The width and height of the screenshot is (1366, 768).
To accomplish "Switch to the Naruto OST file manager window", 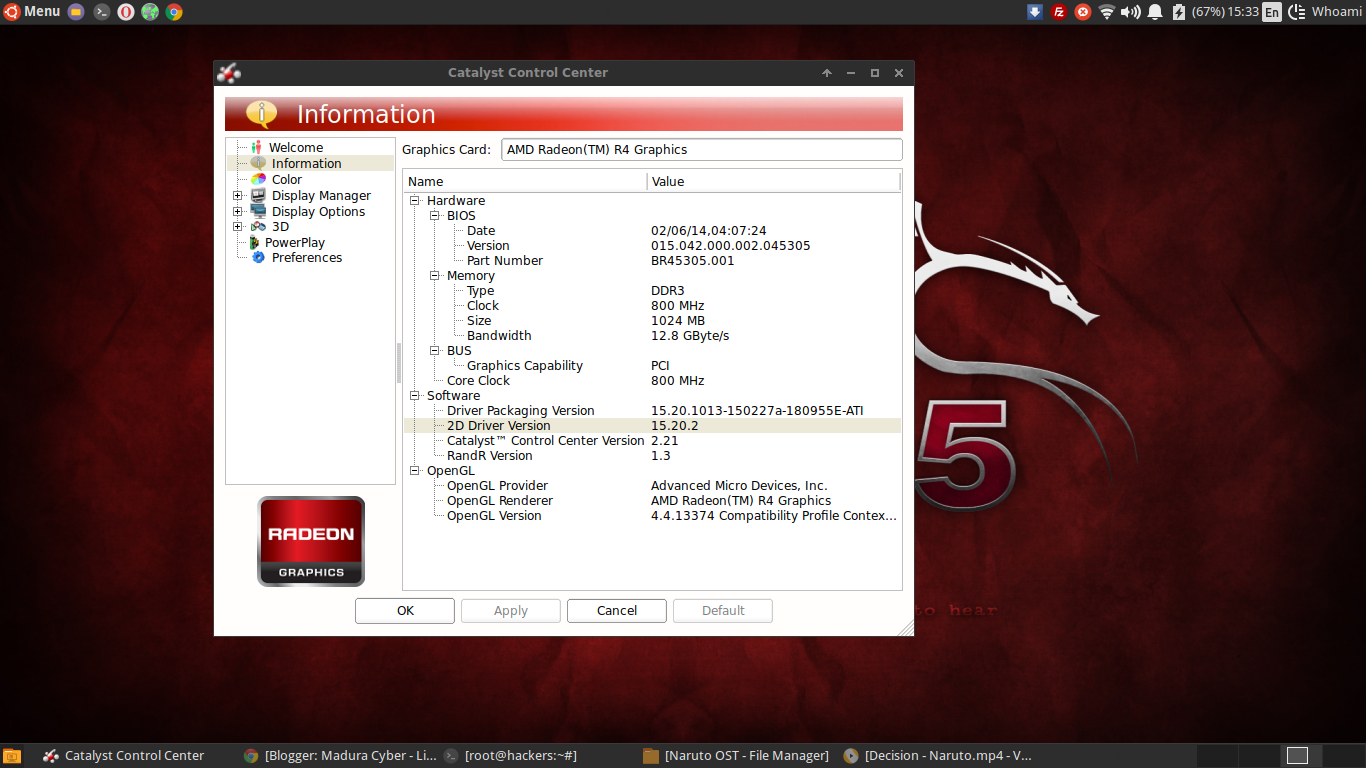I will click(736, 755).
